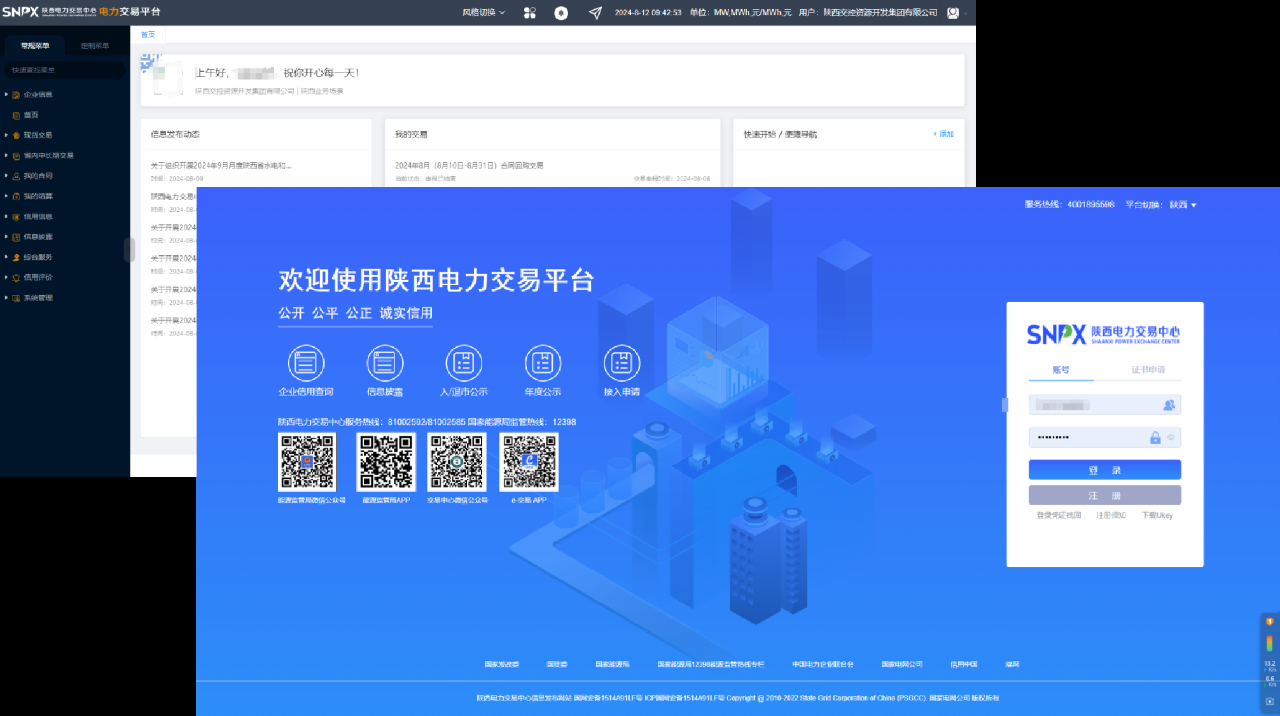Click the four-squares apps icon in header
This screenshot has width=1280, height=716.
[x=530, y=13]
